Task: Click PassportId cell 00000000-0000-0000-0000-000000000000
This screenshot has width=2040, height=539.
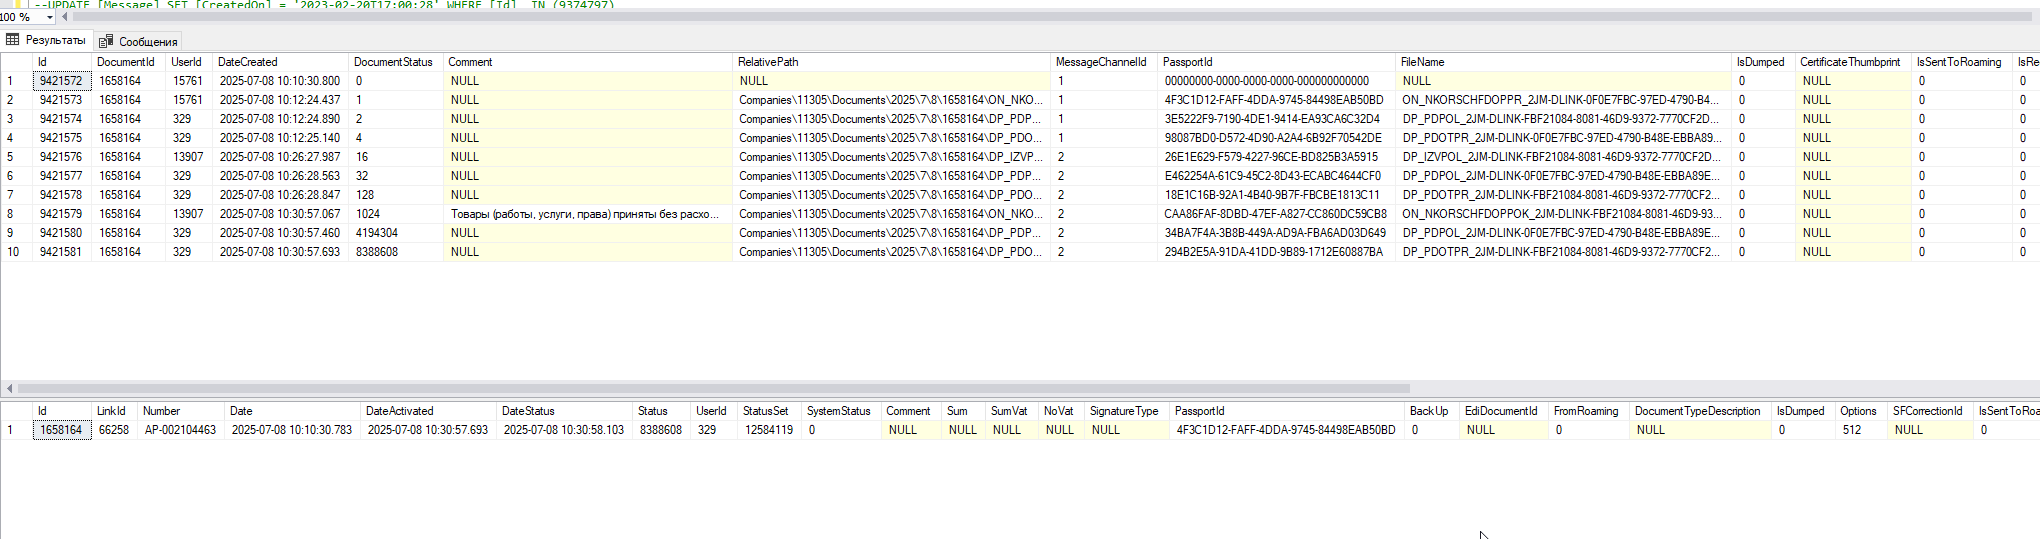Action: coord(1276,81)
